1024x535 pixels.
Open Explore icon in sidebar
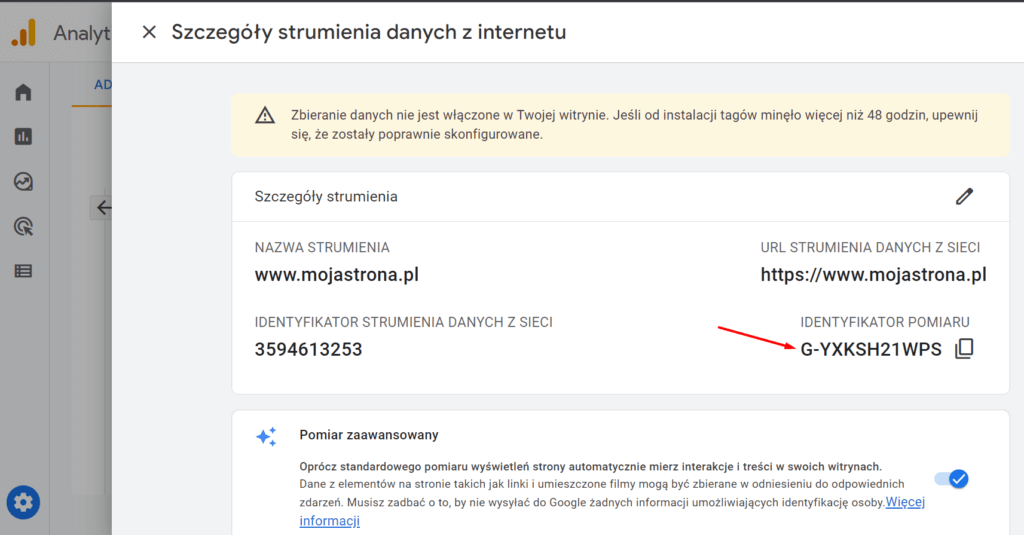click(24, 182)
